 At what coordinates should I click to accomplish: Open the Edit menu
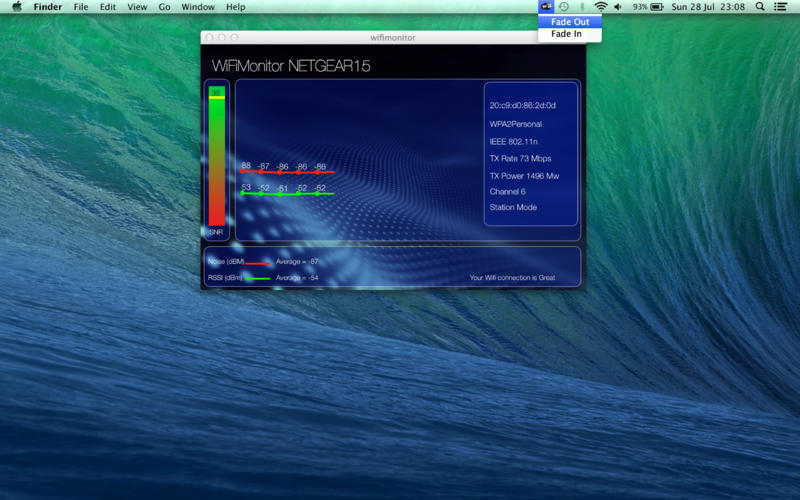tap(108, 7)
